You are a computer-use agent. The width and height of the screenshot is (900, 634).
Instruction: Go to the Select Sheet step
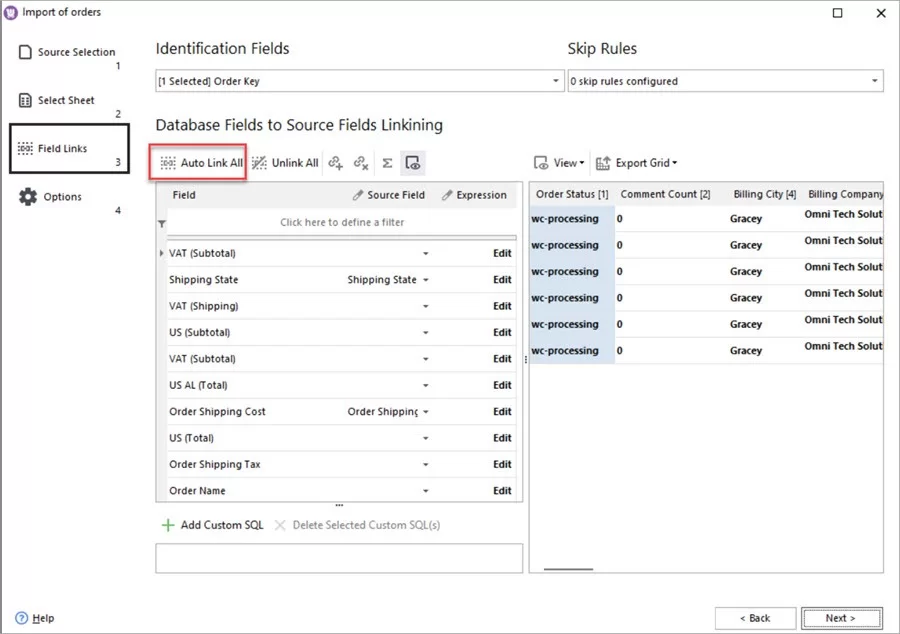point(68,100)
